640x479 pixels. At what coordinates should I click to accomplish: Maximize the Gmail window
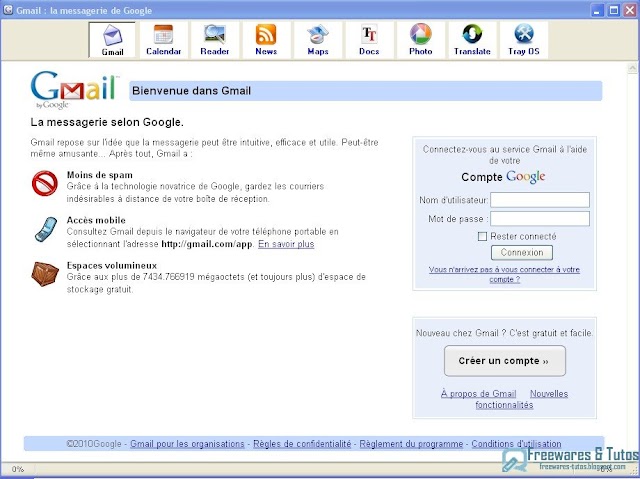[x=614, y=10]
